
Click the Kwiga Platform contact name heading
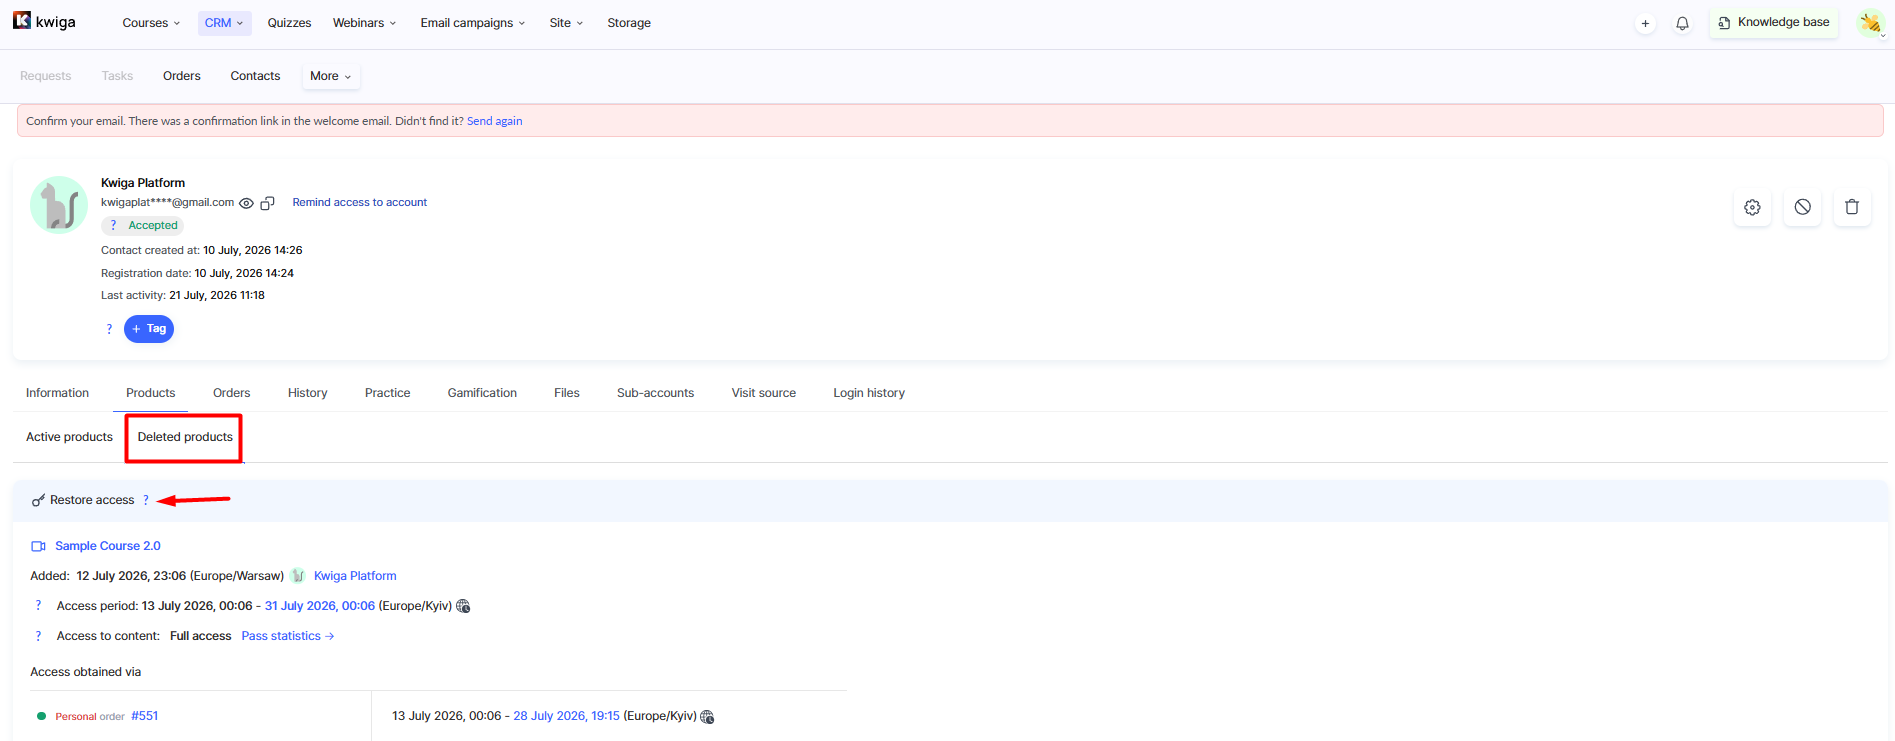point(143,183)
